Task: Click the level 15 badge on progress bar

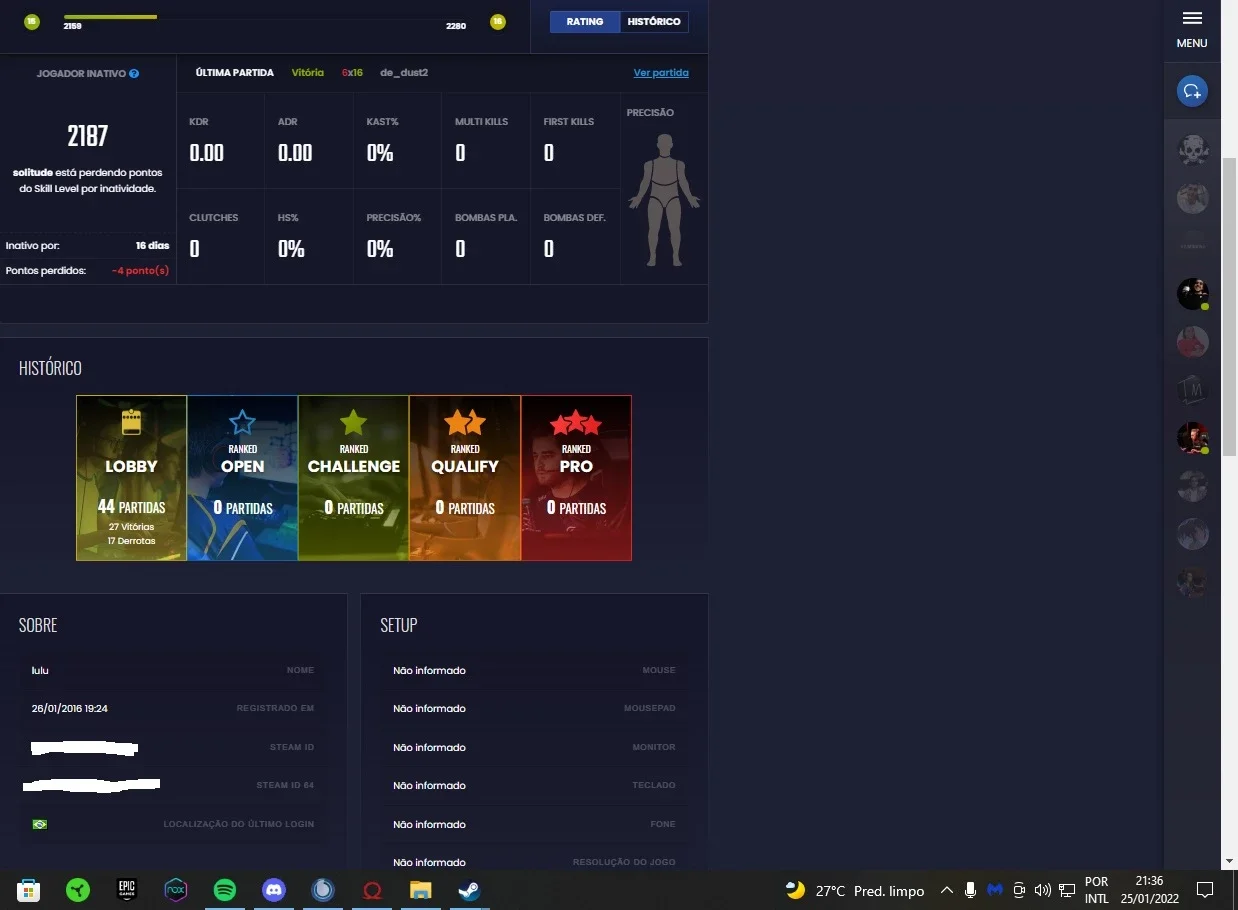Action: tap(32, 22)
